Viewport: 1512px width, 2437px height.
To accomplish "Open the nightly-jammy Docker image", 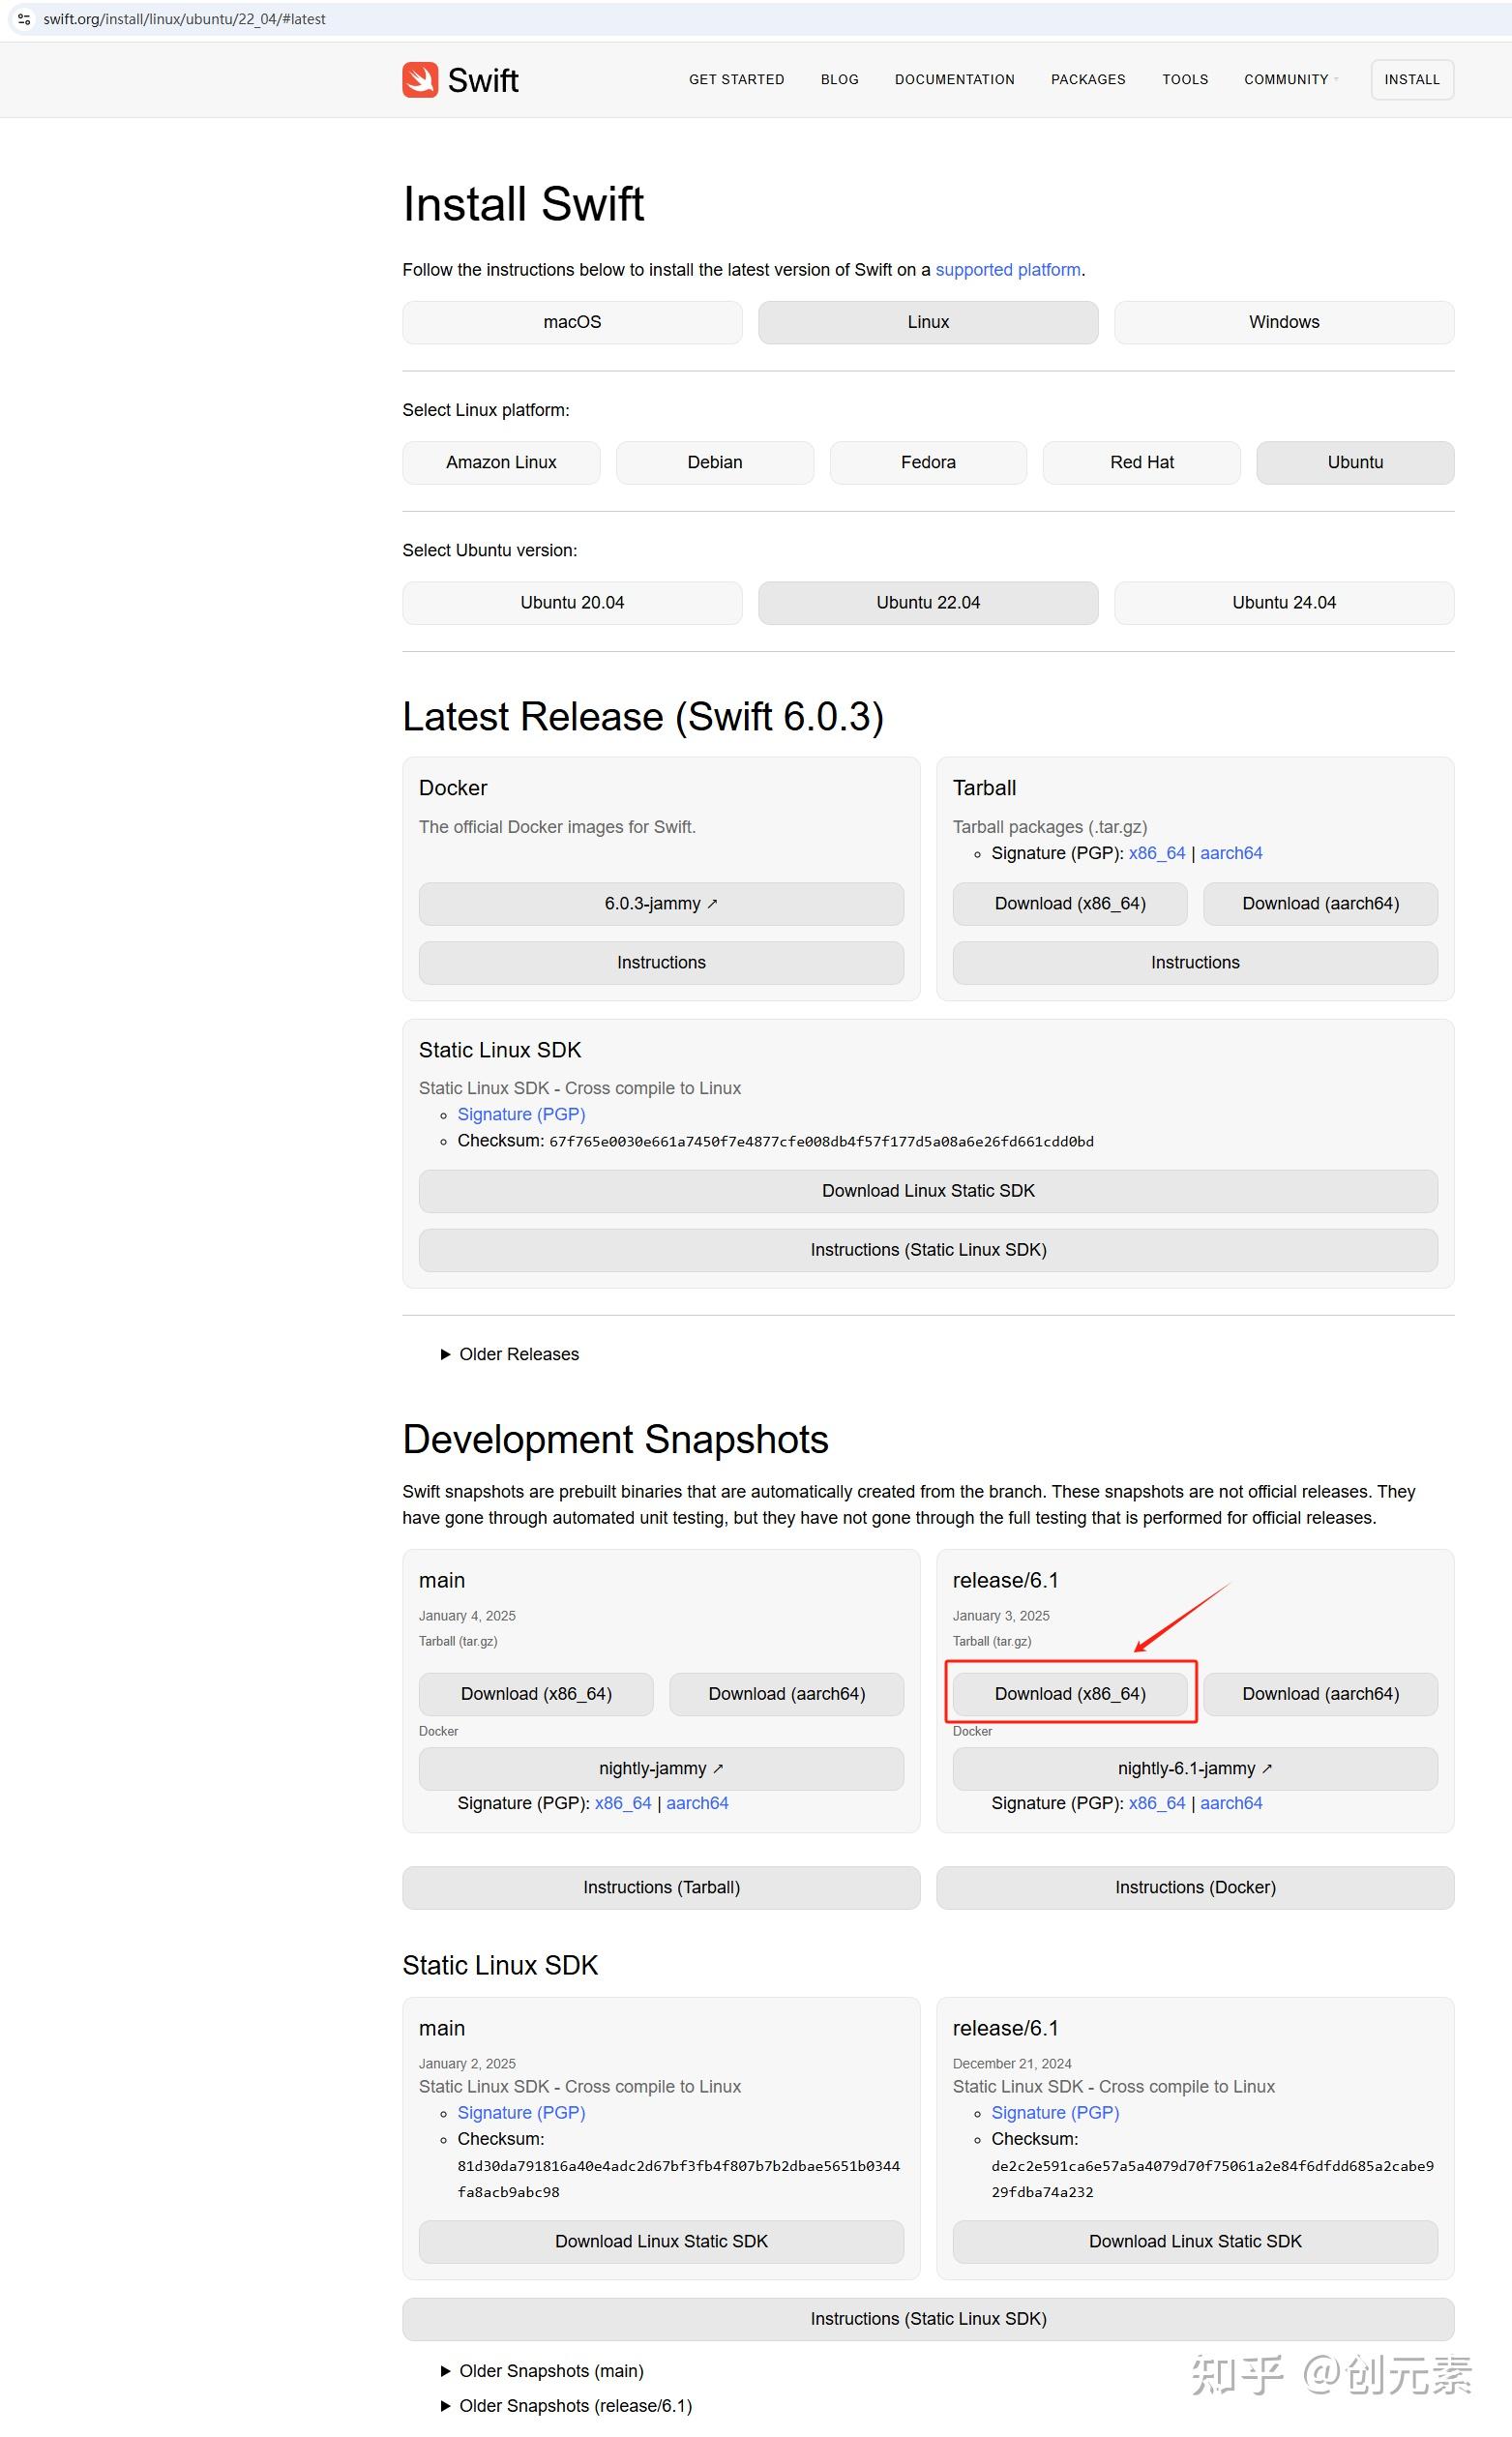I will [661, 1768].
